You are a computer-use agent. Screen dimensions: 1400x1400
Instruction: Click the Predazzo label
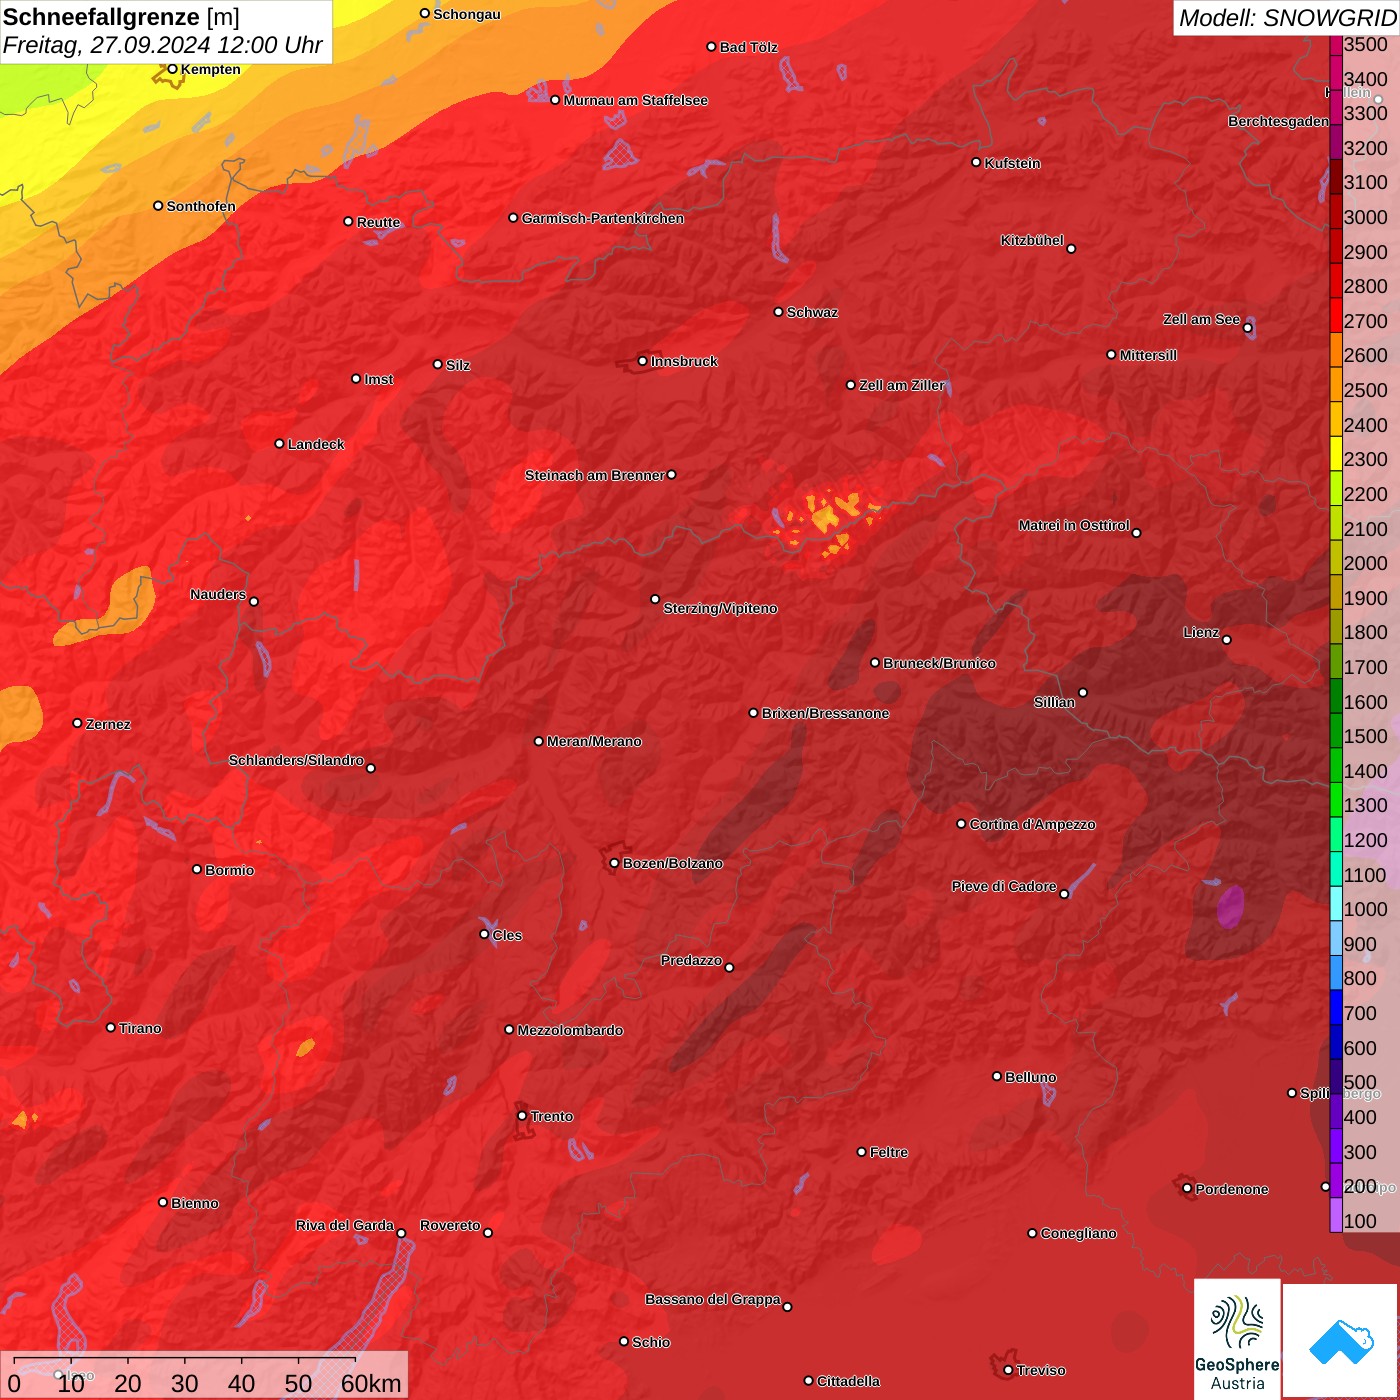point(691,960)
